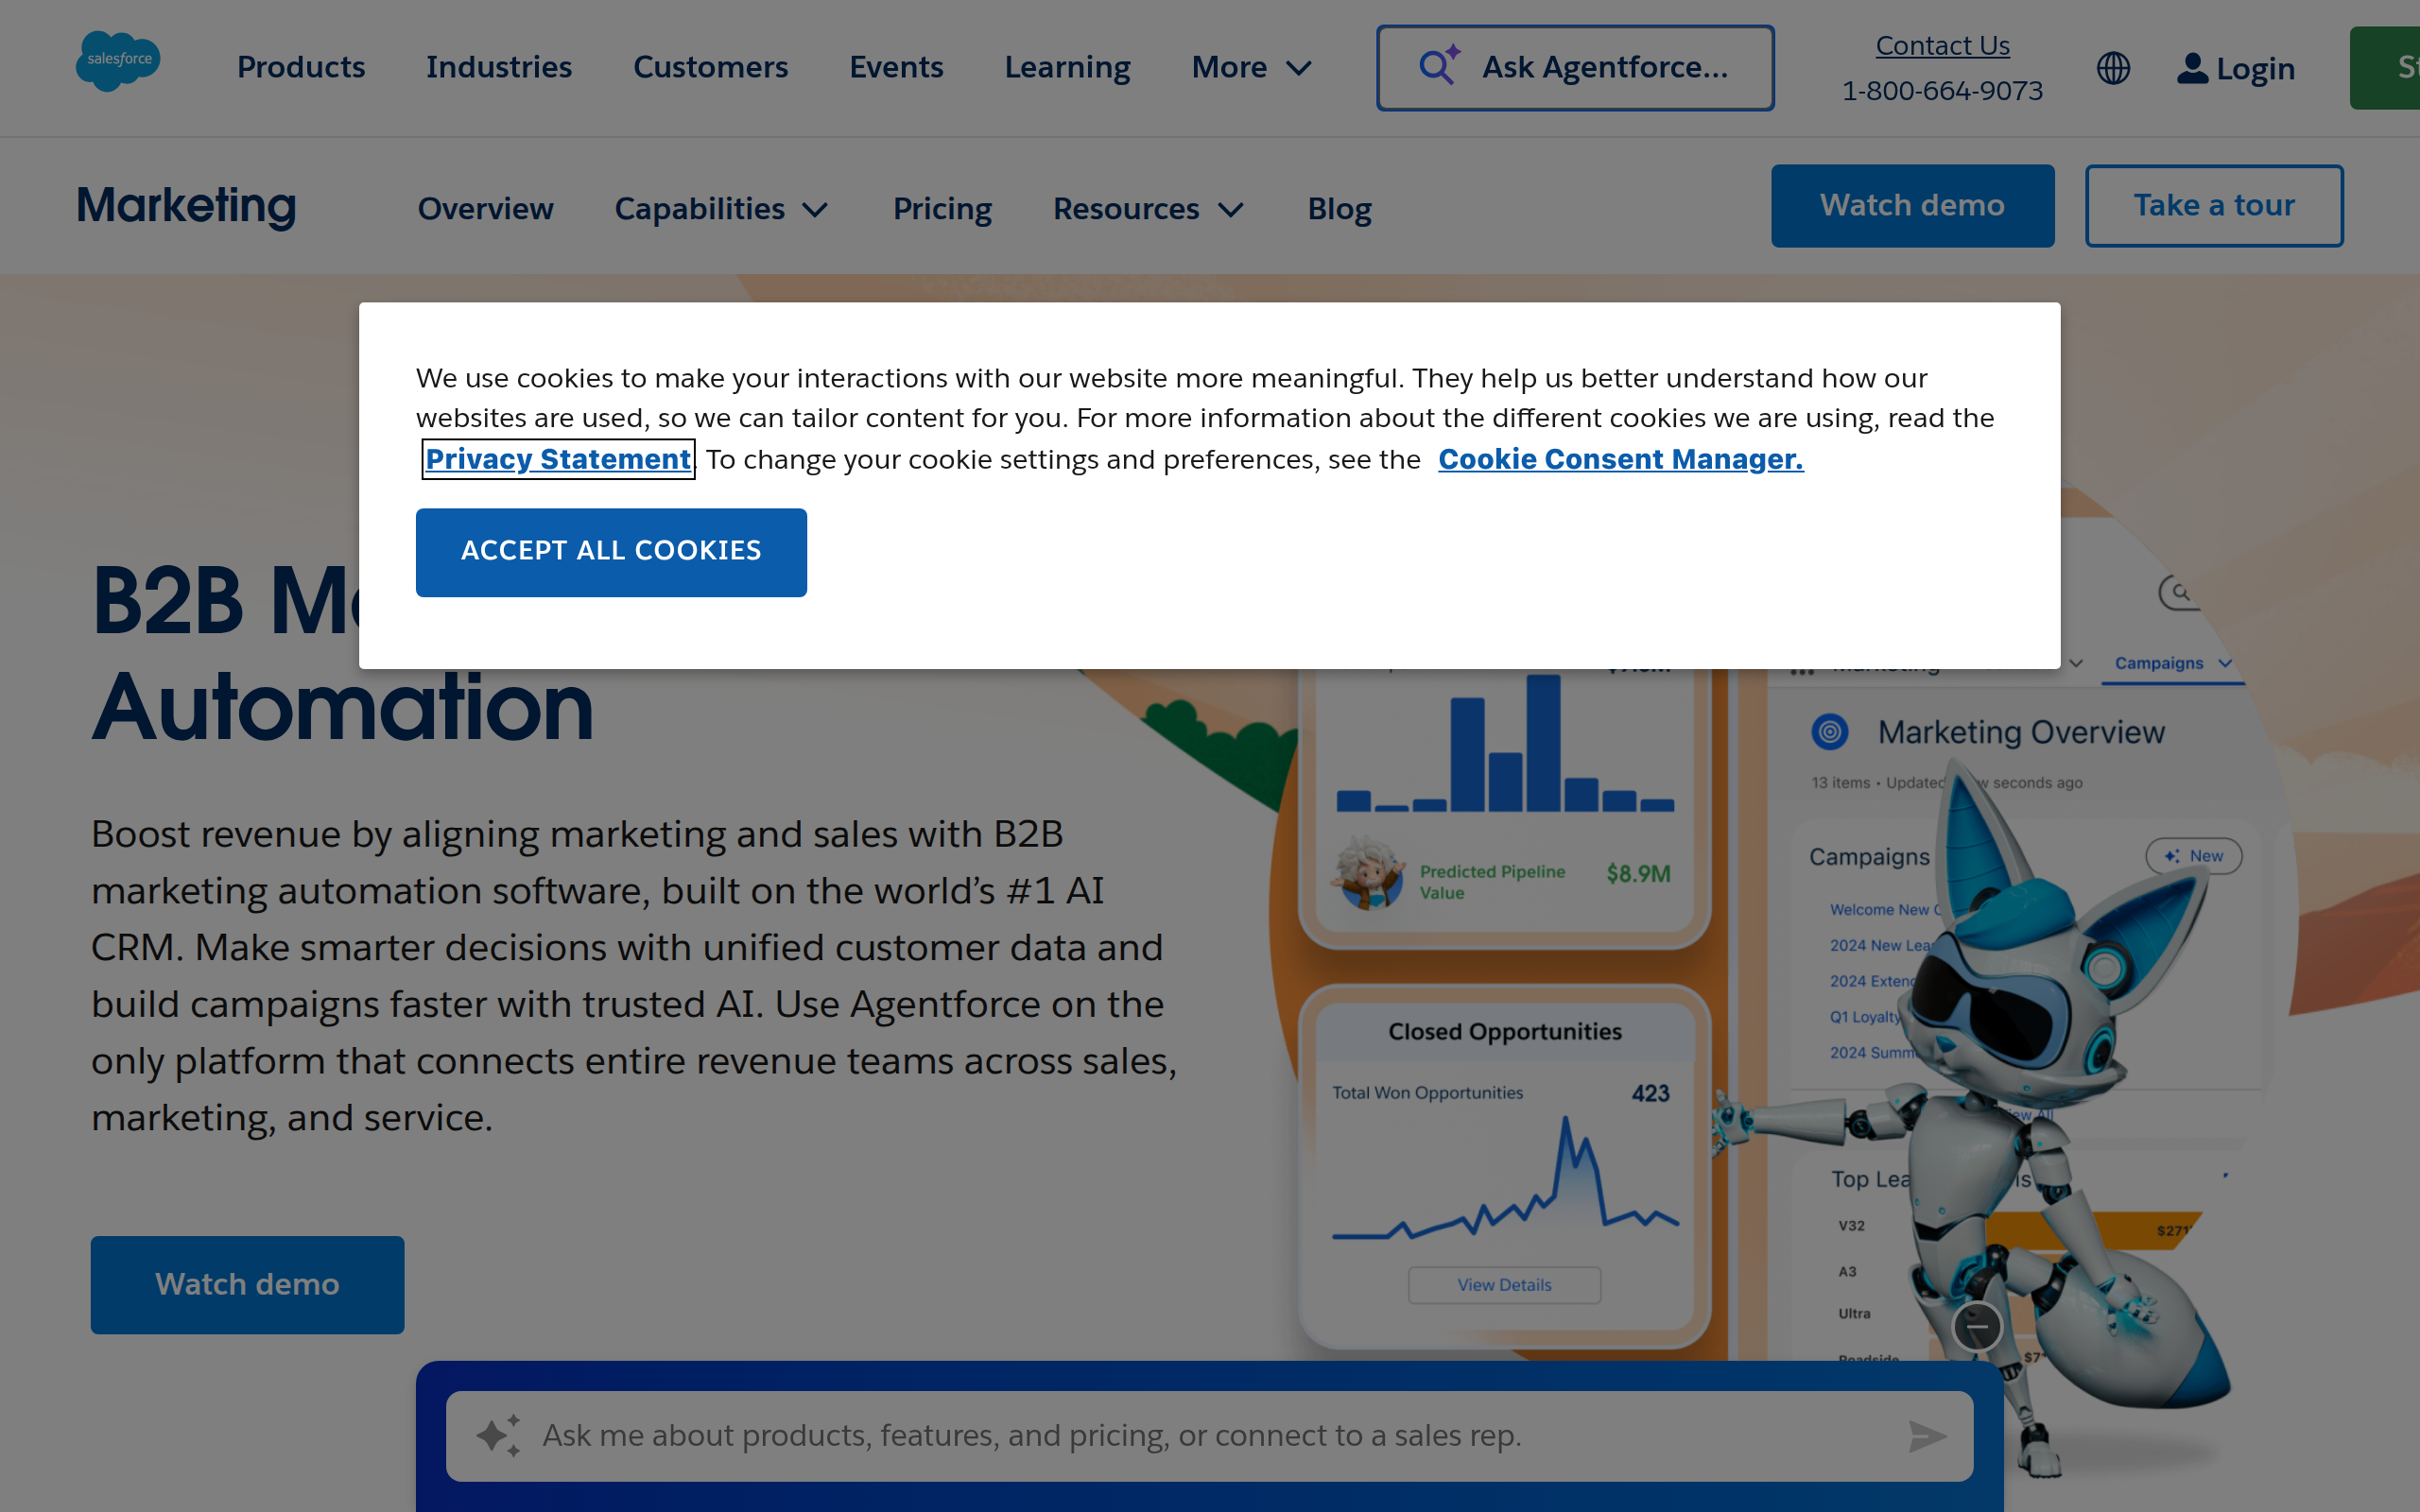Select Blog in the Marketing navigation
This screenshot has width=2420, height=1512.
pyautogui.click(x=1339, y=209)
